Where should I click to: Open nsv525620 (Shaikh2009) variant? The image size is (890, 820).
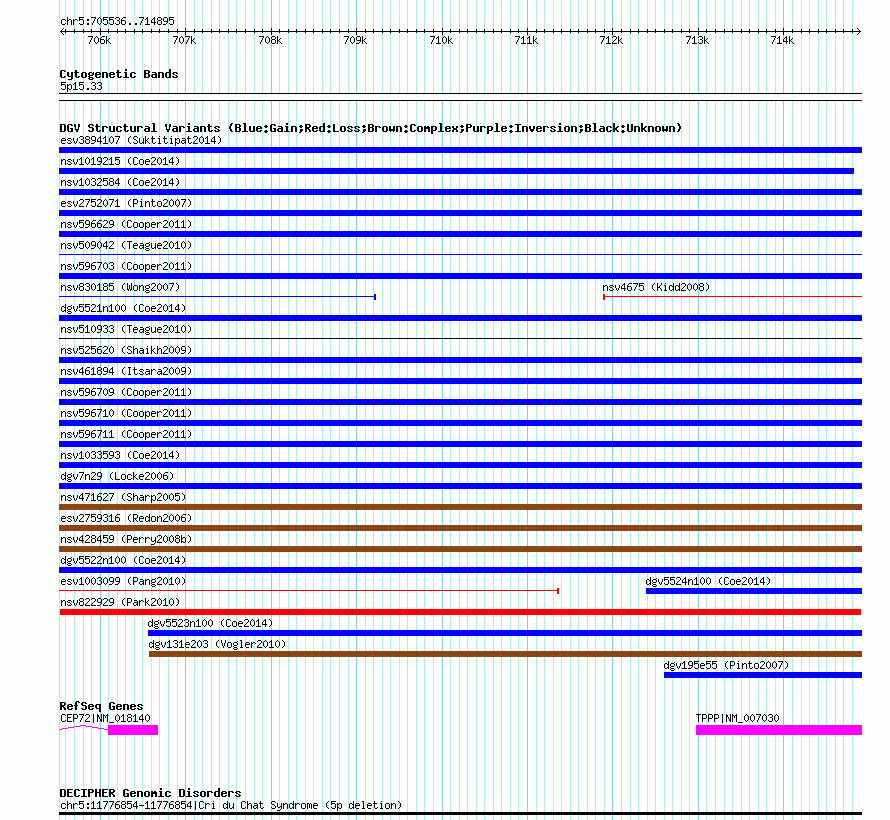[126, 350]
